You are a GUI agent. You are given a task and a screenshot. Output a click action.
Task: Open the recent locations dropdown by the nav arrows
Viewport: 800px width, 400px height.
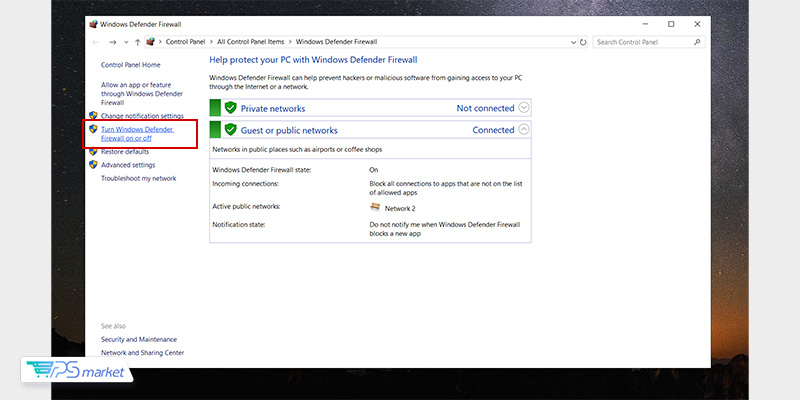click(x=126, y=42)
